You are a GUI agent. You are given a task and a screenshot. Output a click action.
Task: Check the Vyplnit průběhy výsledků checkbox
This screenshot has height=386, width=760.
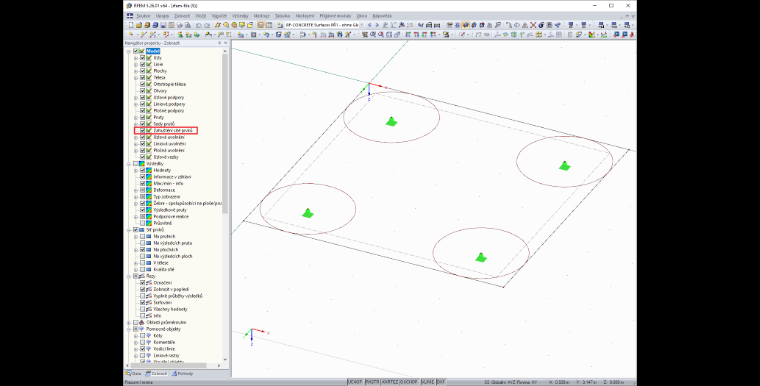click(142, 296)
